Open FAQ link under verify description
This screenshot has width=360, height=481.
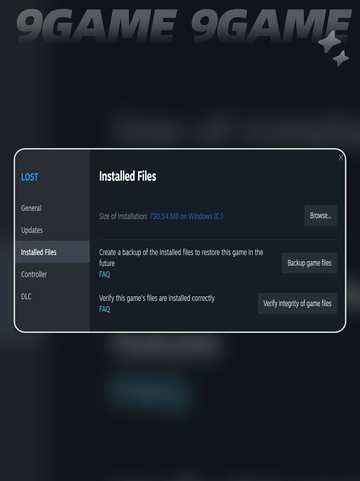[104, 309]
